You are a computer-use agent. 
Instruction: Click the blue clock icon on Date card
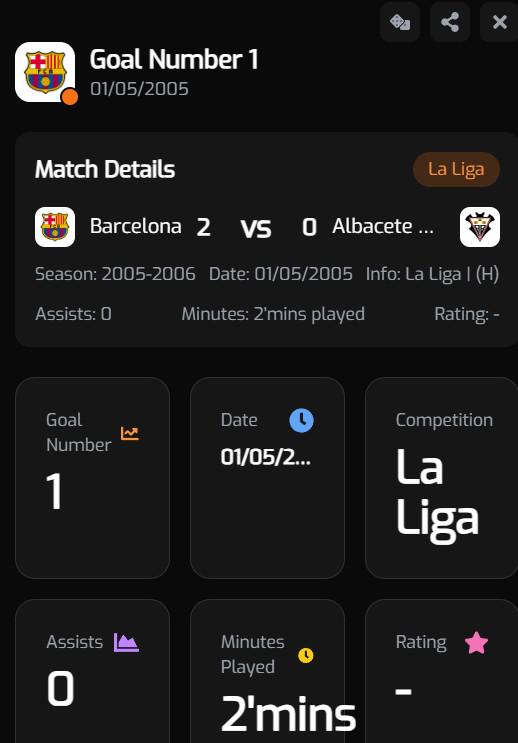point(301,420)
